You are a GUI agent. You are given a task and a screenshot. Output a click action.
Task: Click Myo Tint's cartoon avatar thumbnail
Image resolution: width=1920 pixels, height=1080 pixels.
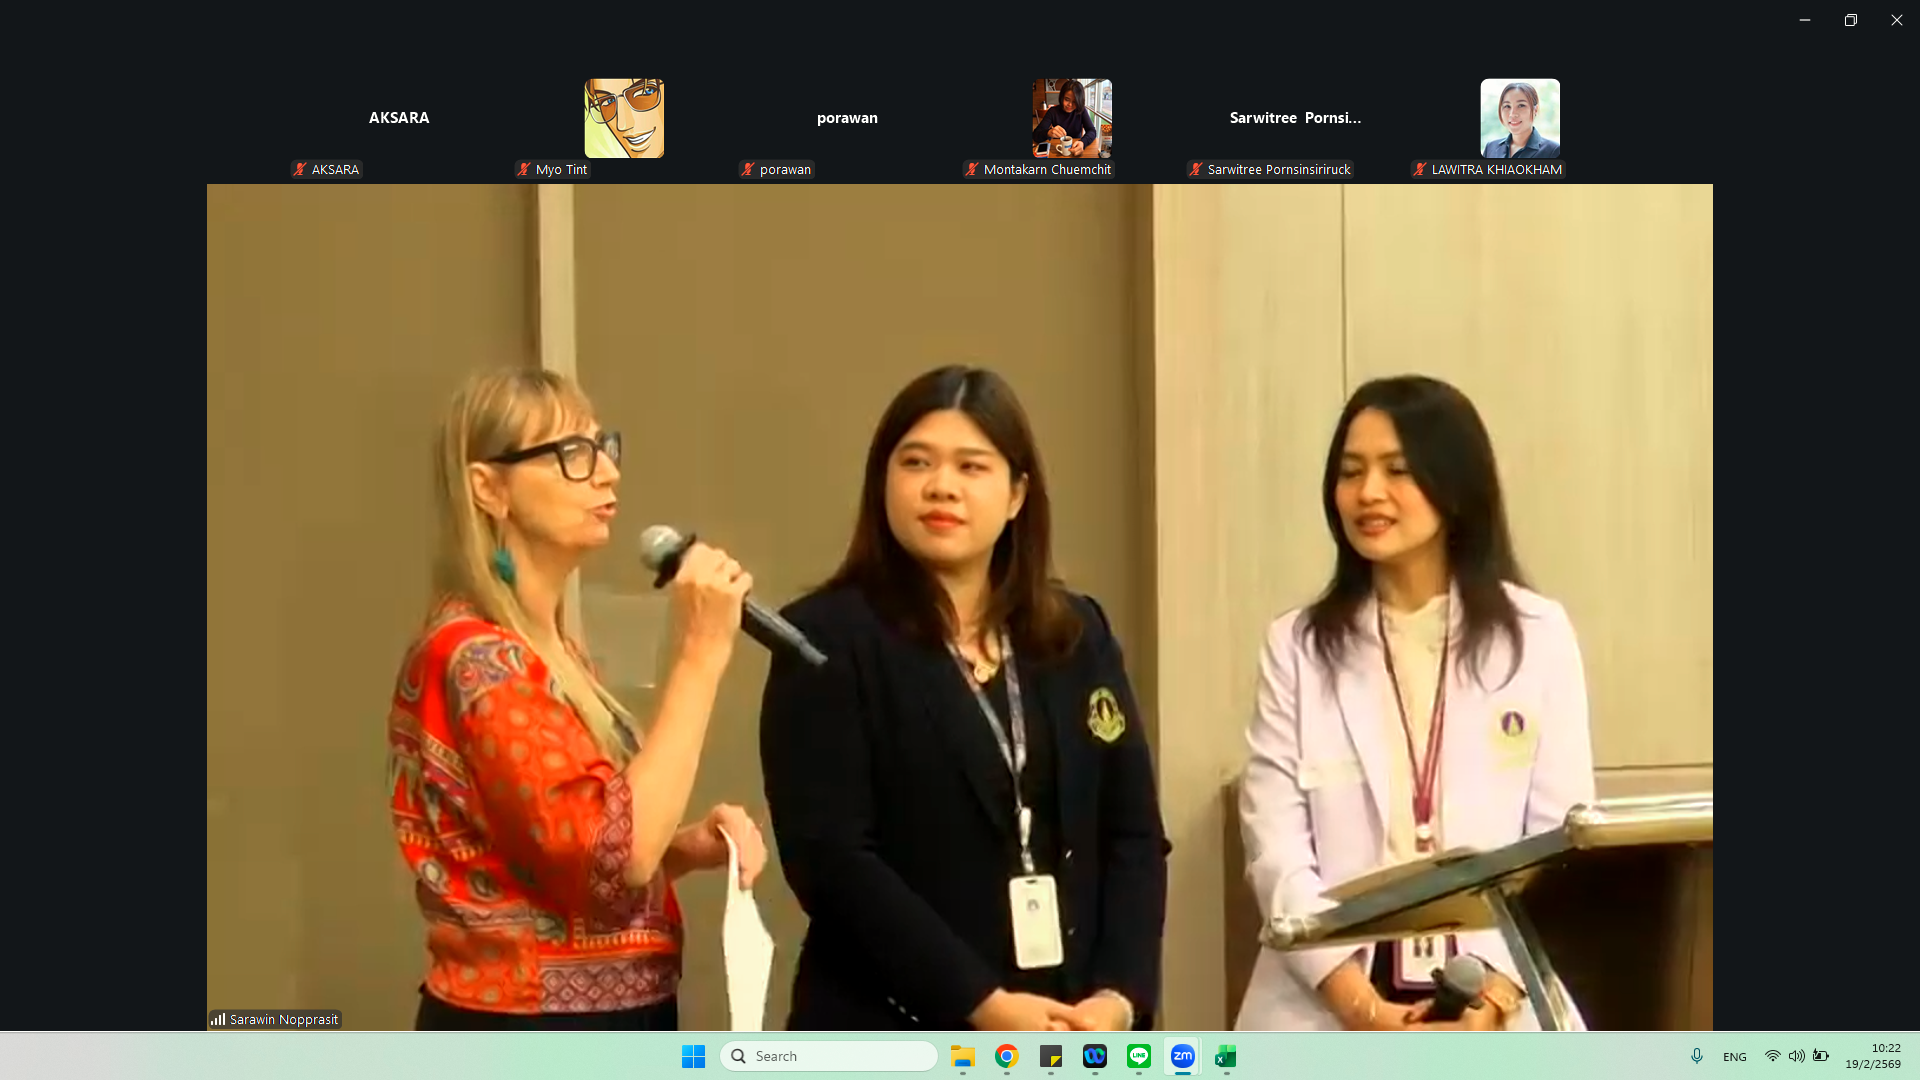624,118
